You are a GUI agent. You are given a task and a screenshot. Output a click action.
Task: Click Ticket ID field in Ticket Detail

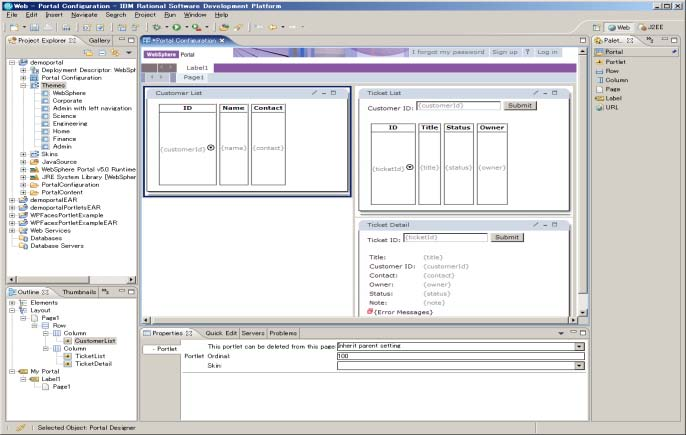(445, 237)
